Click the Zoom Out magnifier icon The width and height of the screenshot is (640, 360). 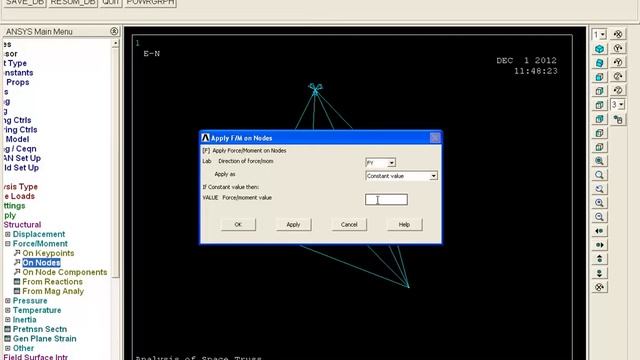(x=599, y=217)
